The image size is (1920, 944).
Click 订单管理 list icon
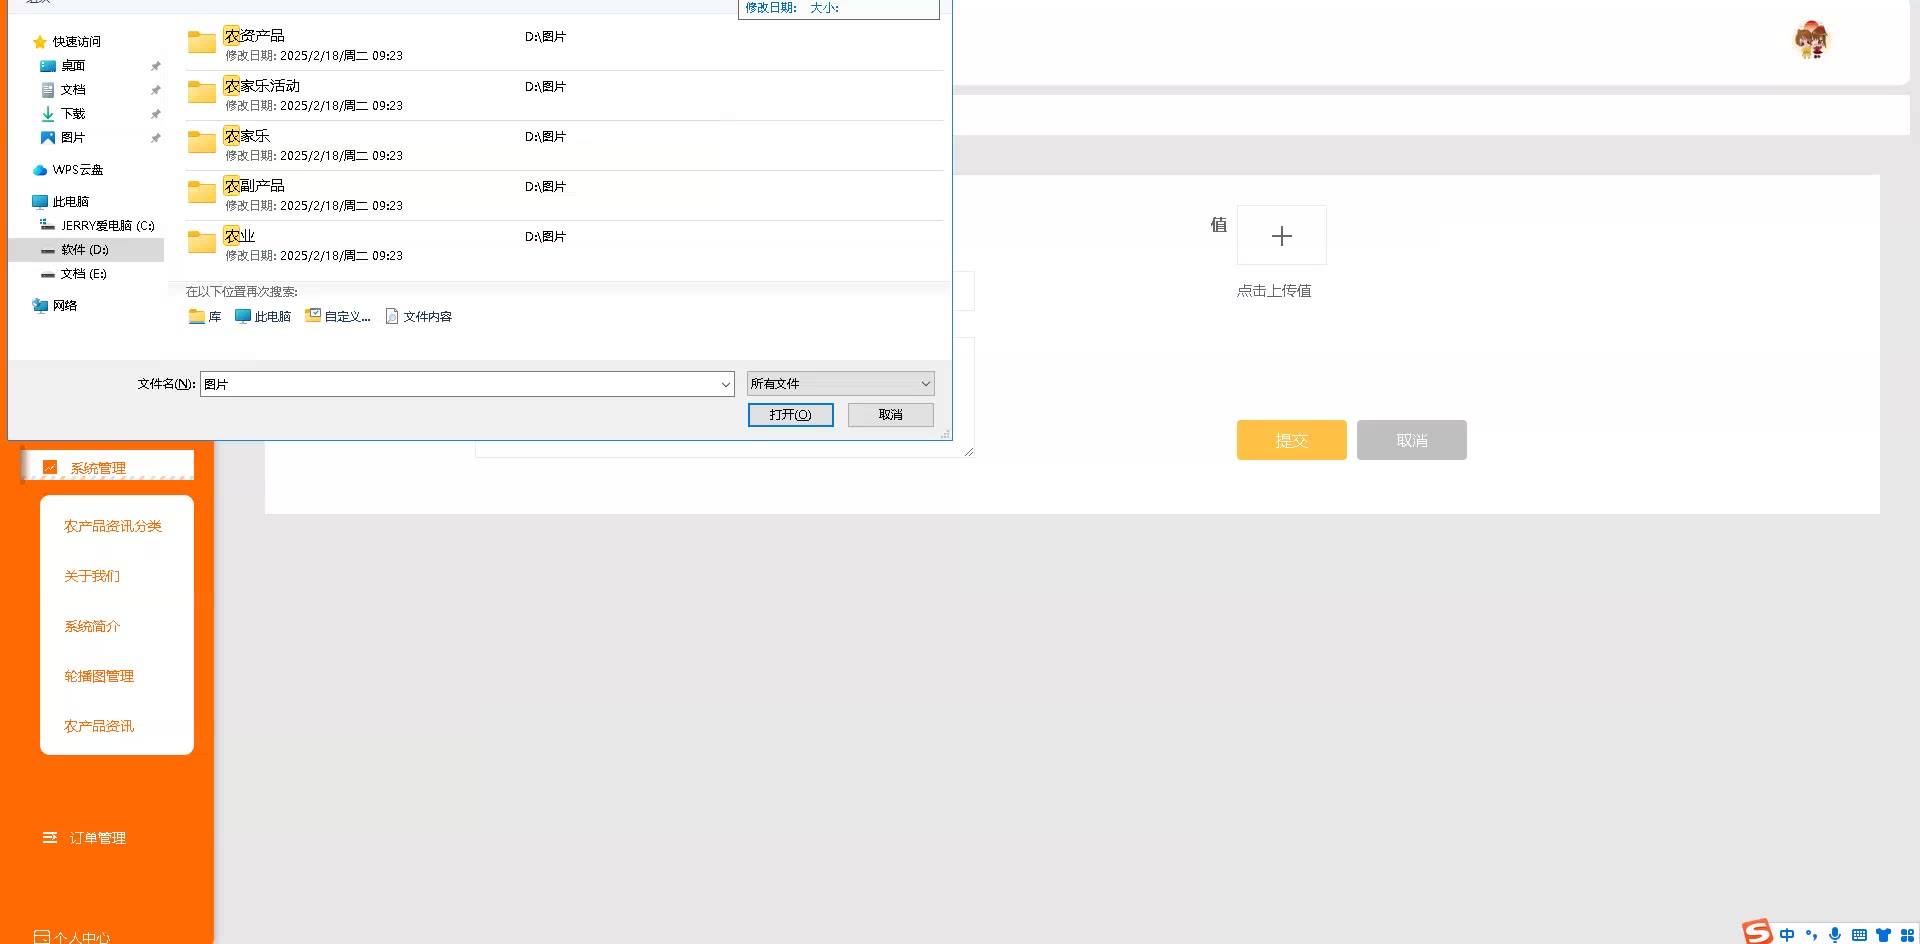point(50,838)
